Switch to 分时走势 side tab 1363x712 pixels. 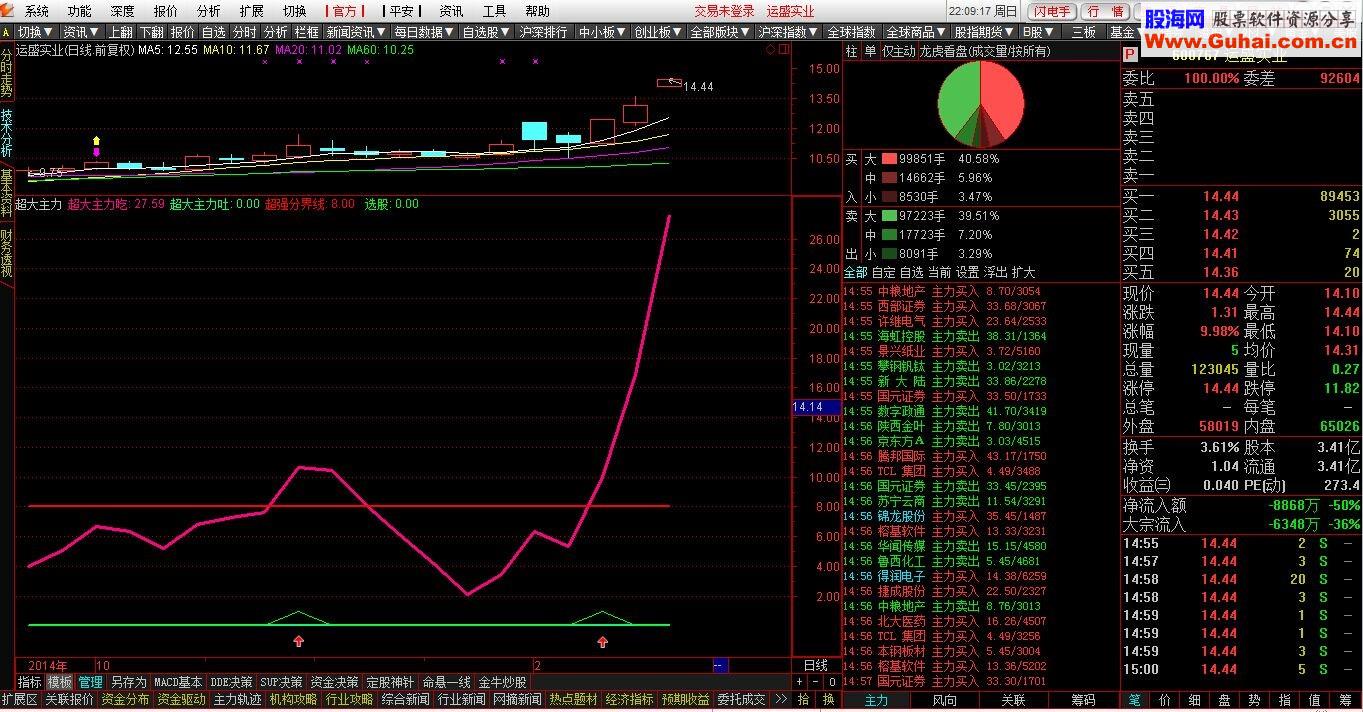tap(7, 71)
